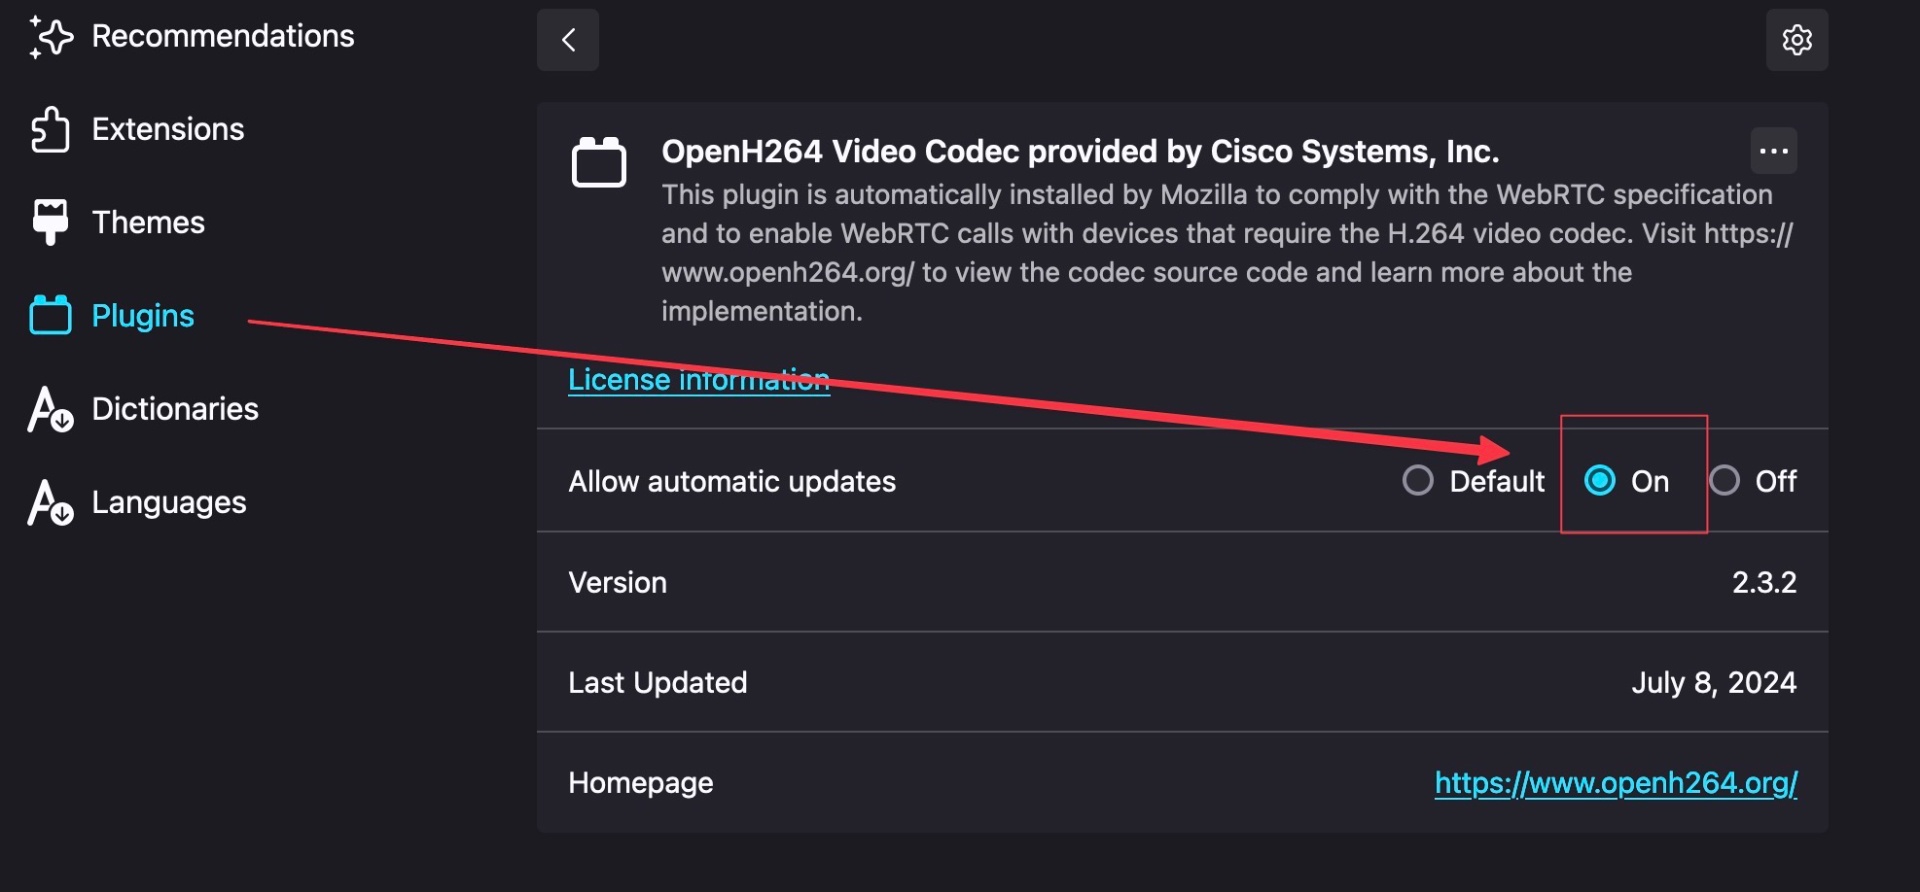
Task: Click the Extensions puzzle piece icon
Action: click(50, 130)
